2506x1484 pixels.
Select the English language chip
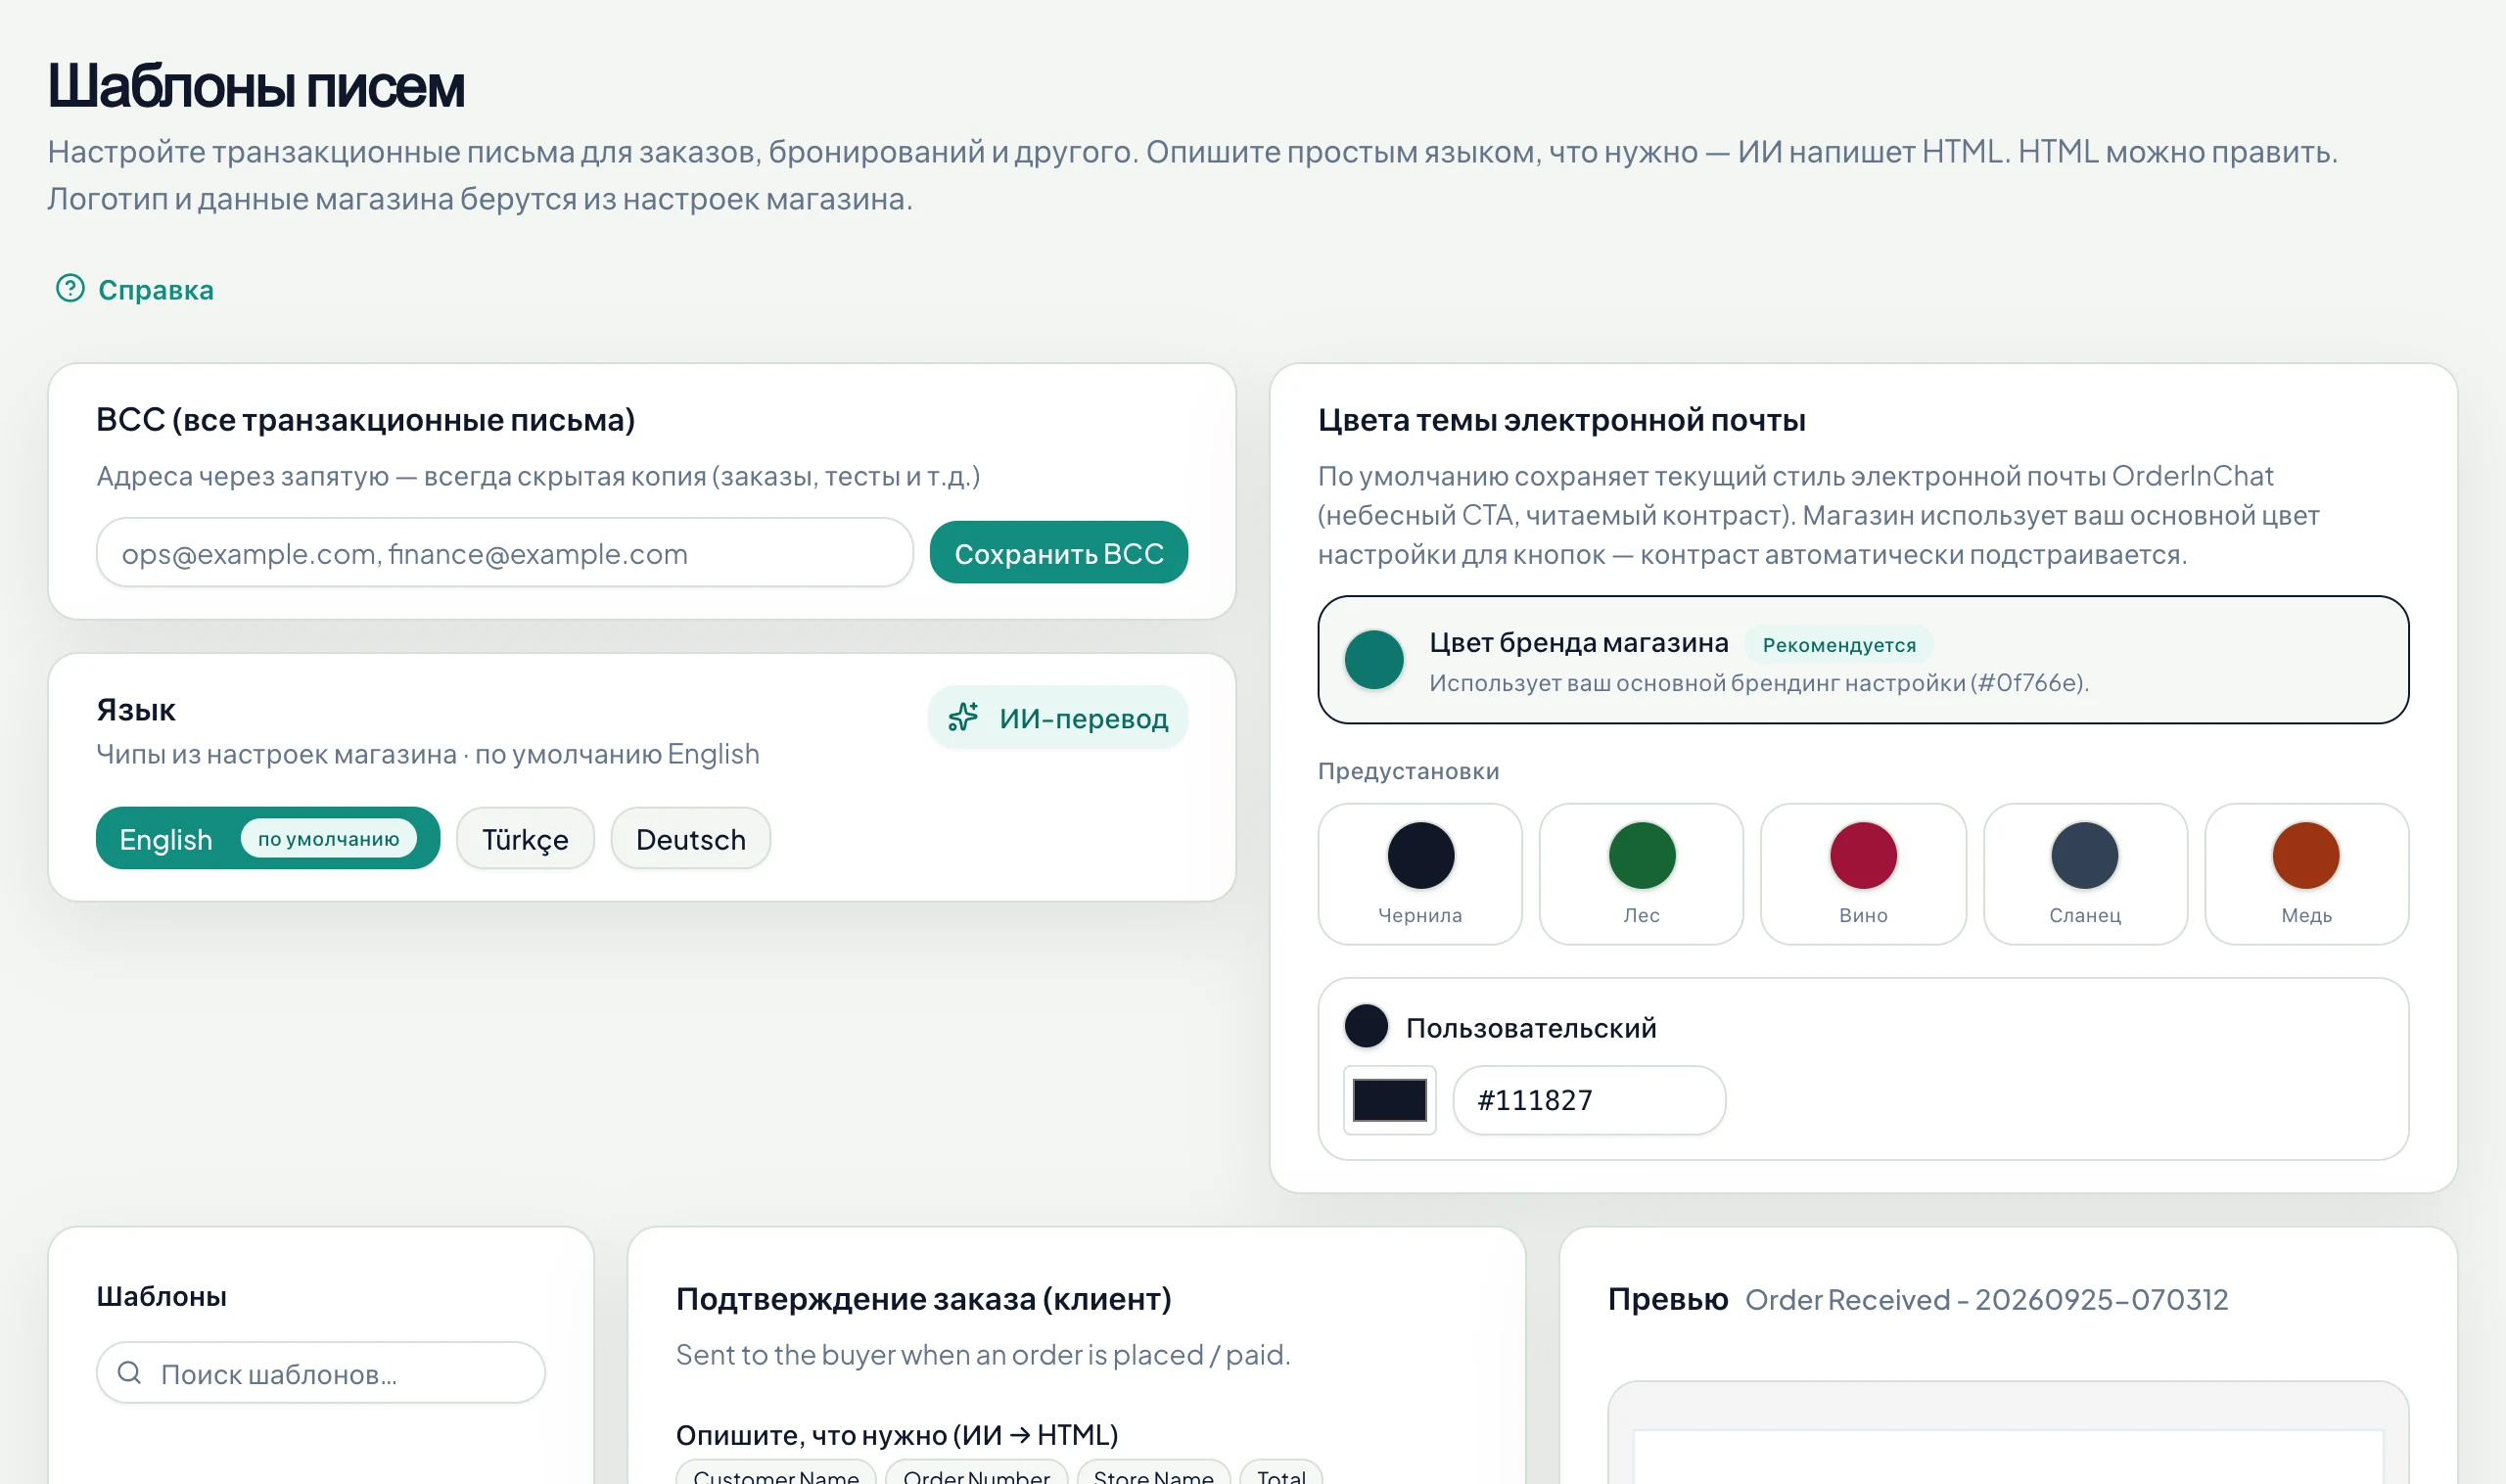tap(267, 839)
